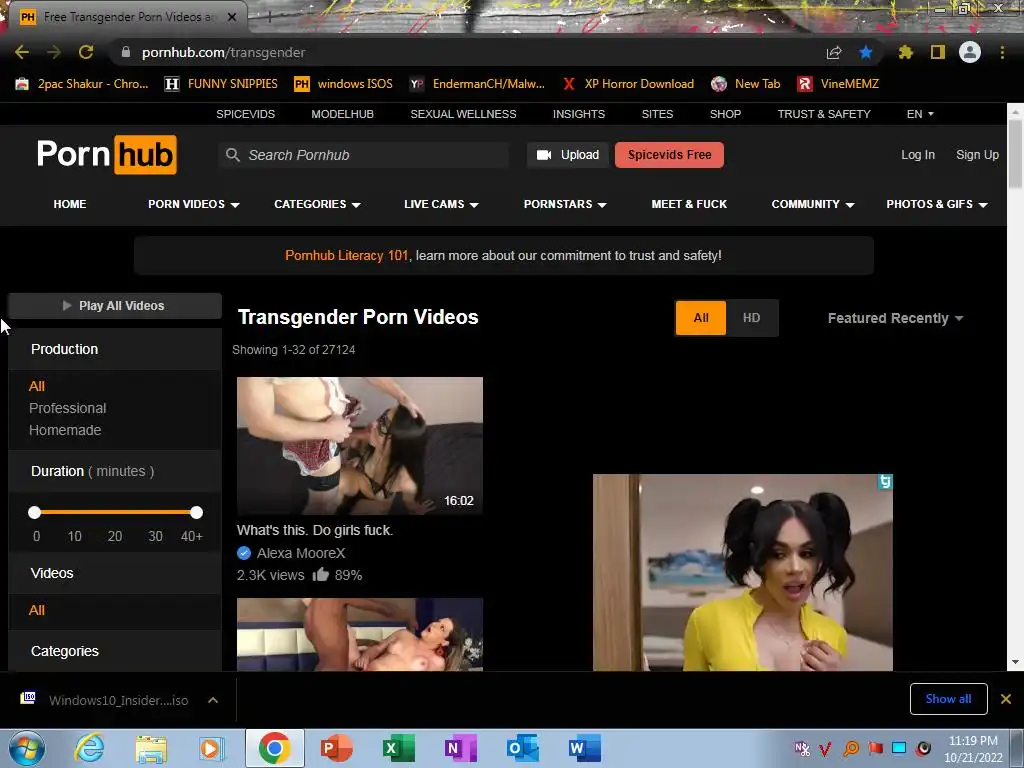Open the 2pac Shakur bookmark
The width and height of the screenshot is (1024, 768).
click(82, 84)
